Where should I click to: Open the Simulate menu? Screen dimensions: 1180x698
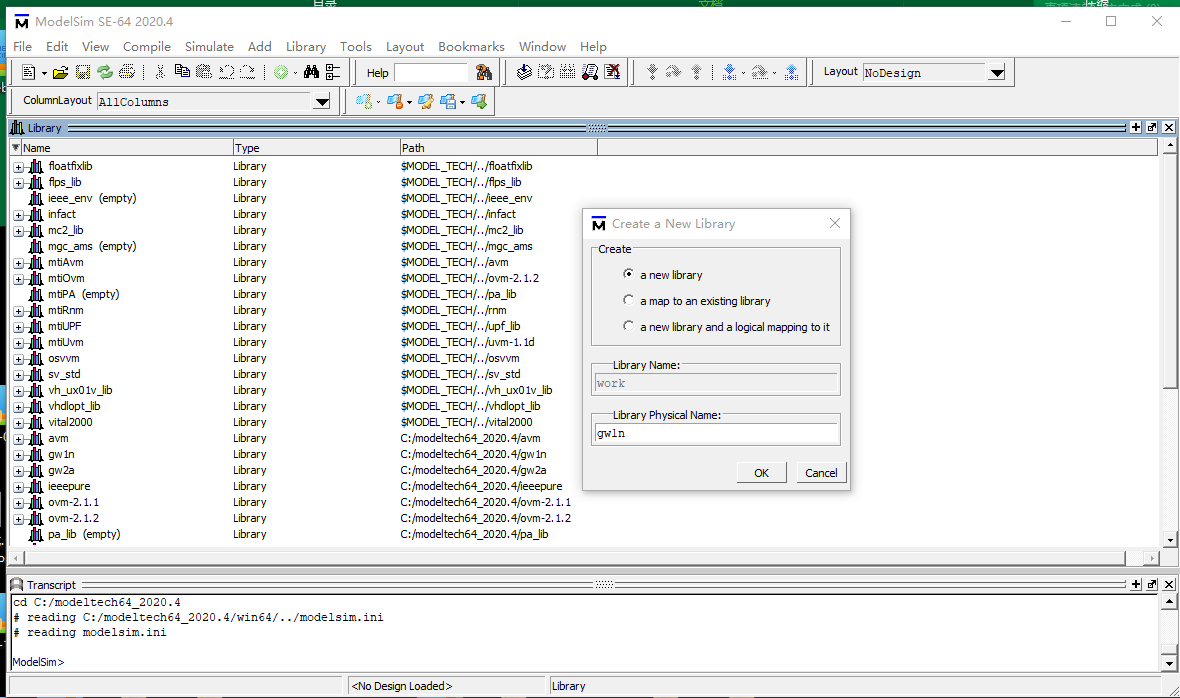tap(209, 47)
